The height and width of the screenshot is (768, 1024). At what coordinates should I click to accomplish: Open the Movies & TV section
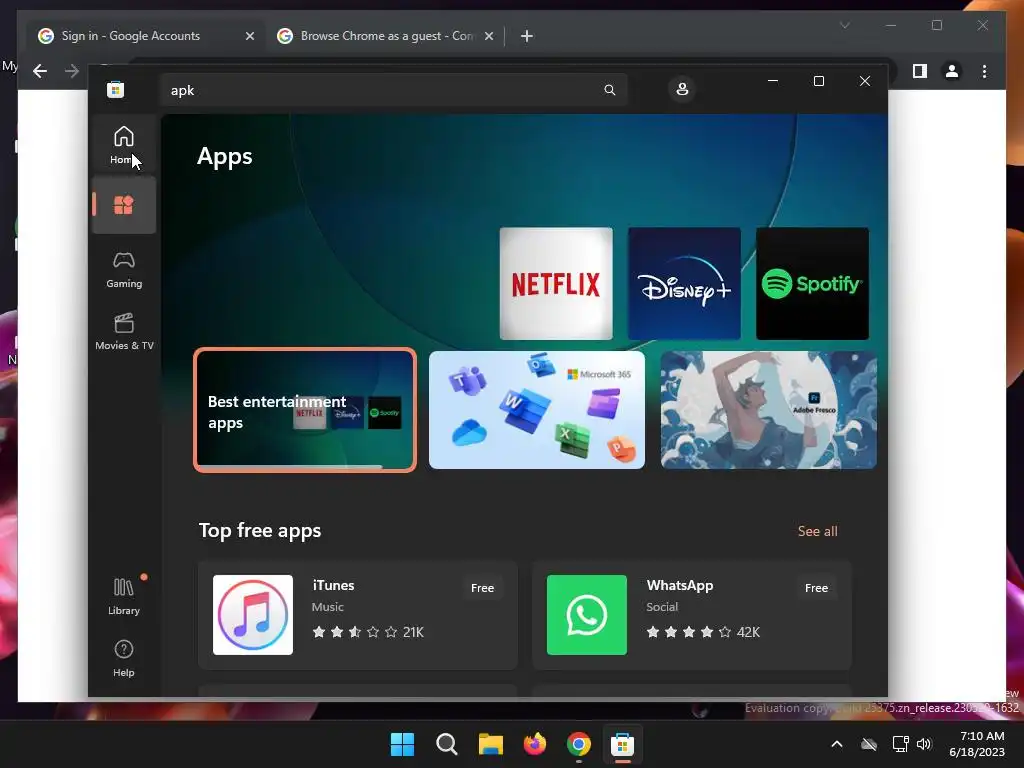click(x=123, y=331)
